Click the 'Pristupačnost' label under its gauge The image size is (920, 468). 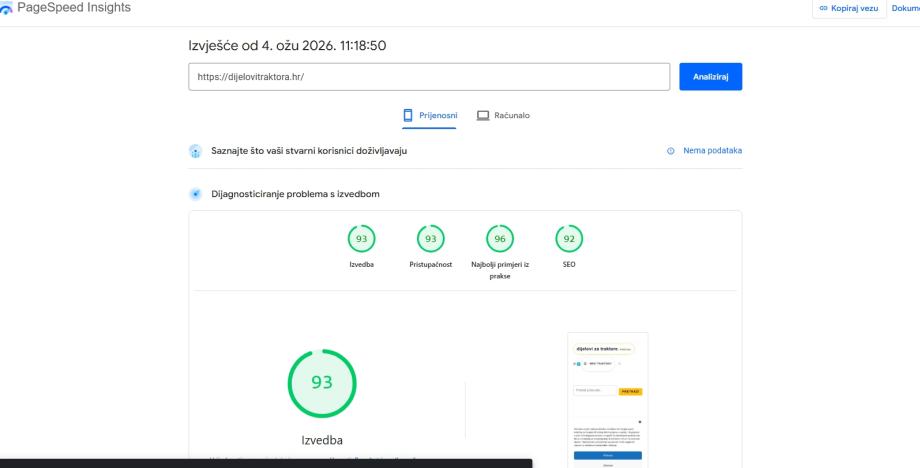(431, 264)
